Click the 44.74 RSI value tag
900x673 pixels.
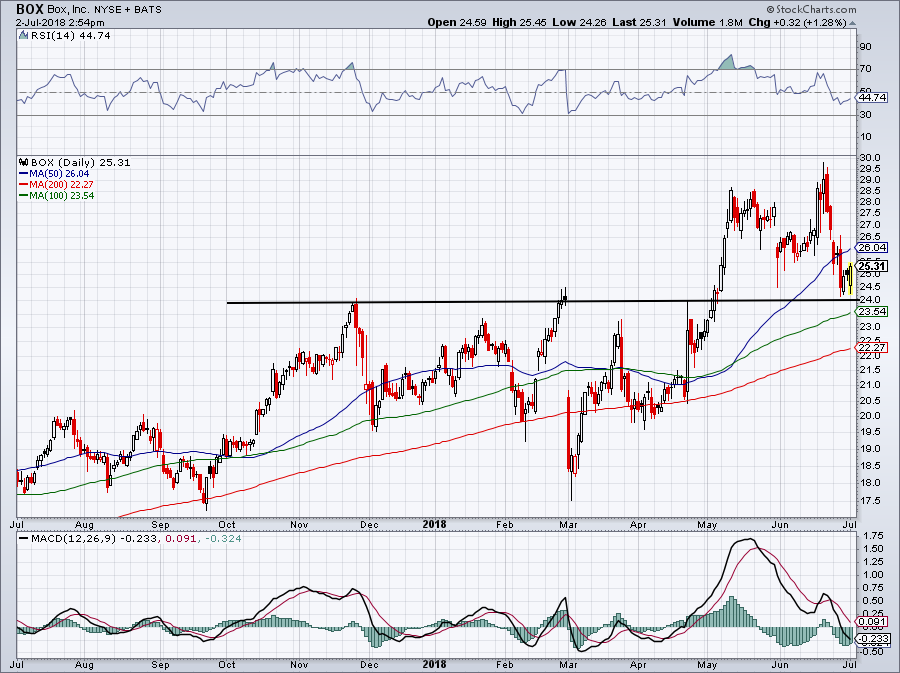tap(873, 98)
